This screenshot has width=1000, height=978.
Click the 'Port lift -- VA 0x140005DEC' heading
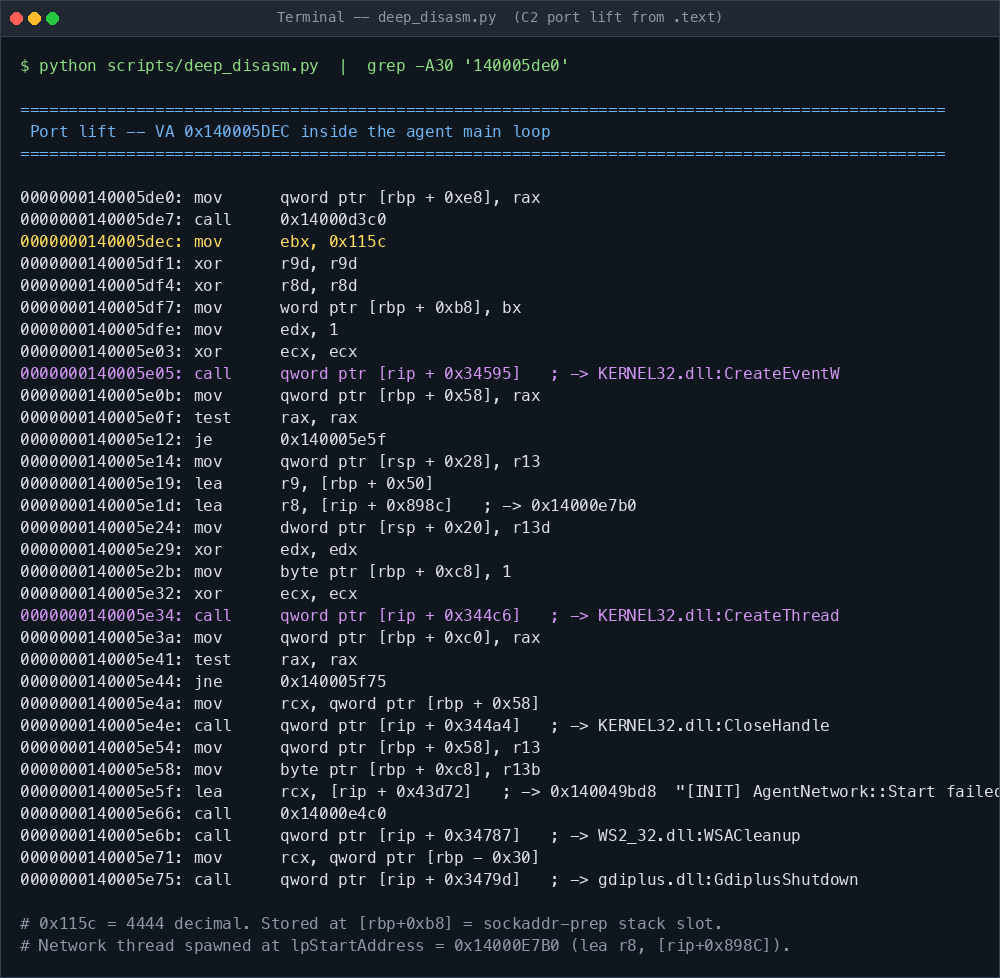159,132
